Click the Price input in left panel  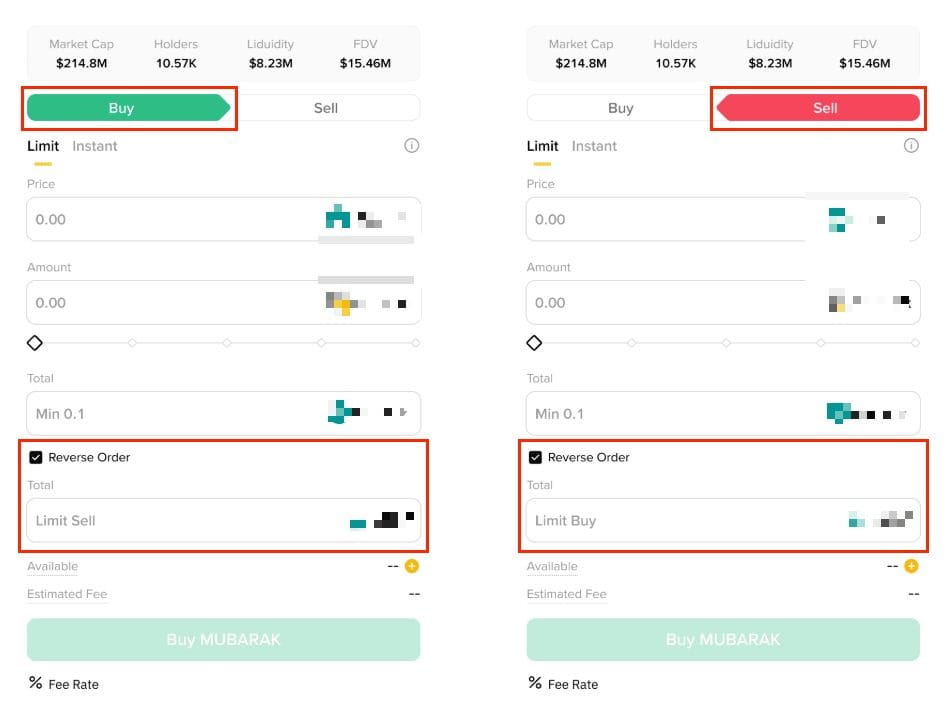tap(170, 219)
